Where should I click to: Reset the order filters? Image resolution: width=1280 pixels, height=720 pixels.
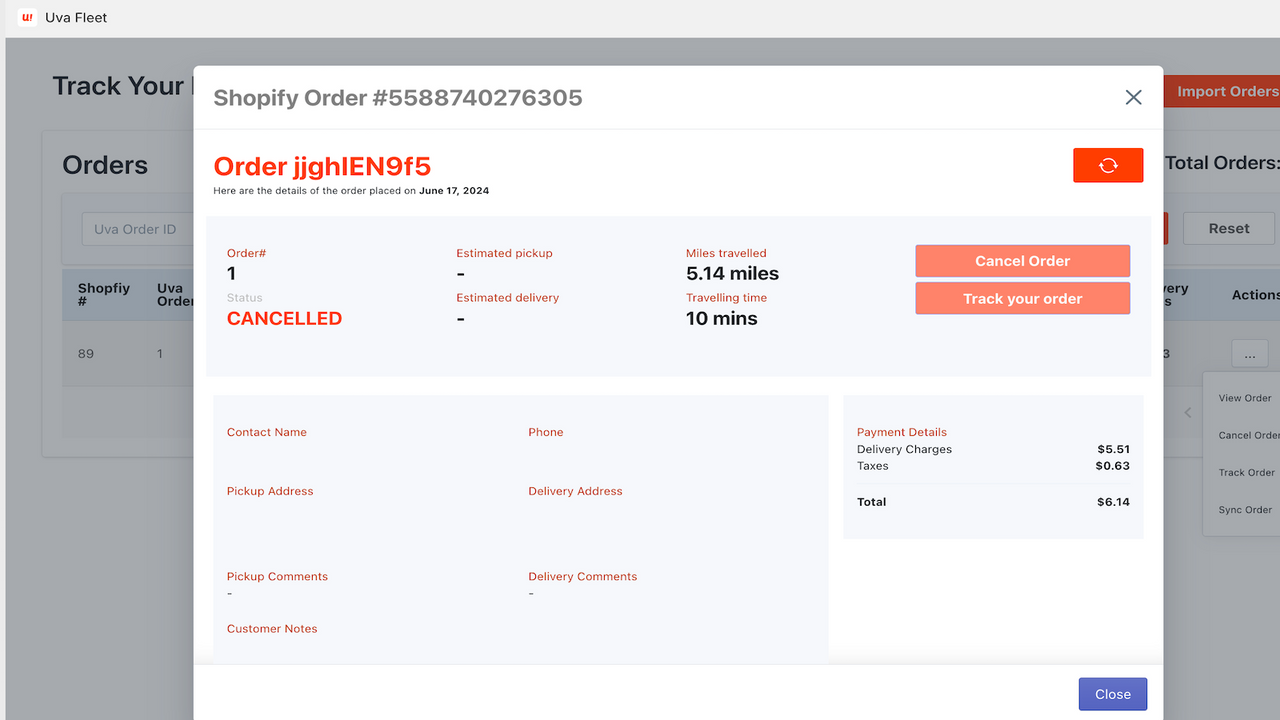1228,228
